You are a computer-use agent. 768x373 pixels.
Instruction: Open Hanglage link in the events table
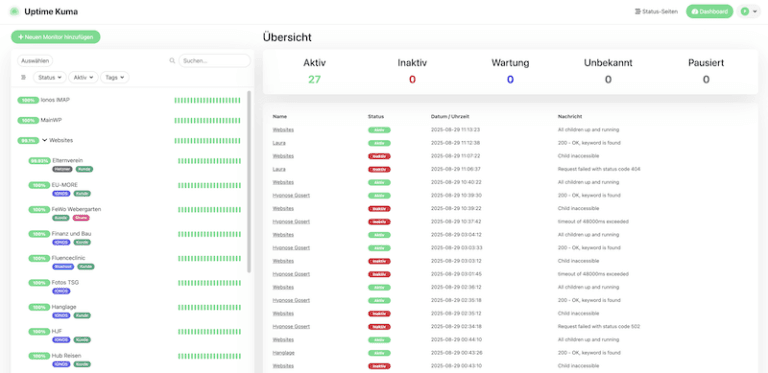284,352
